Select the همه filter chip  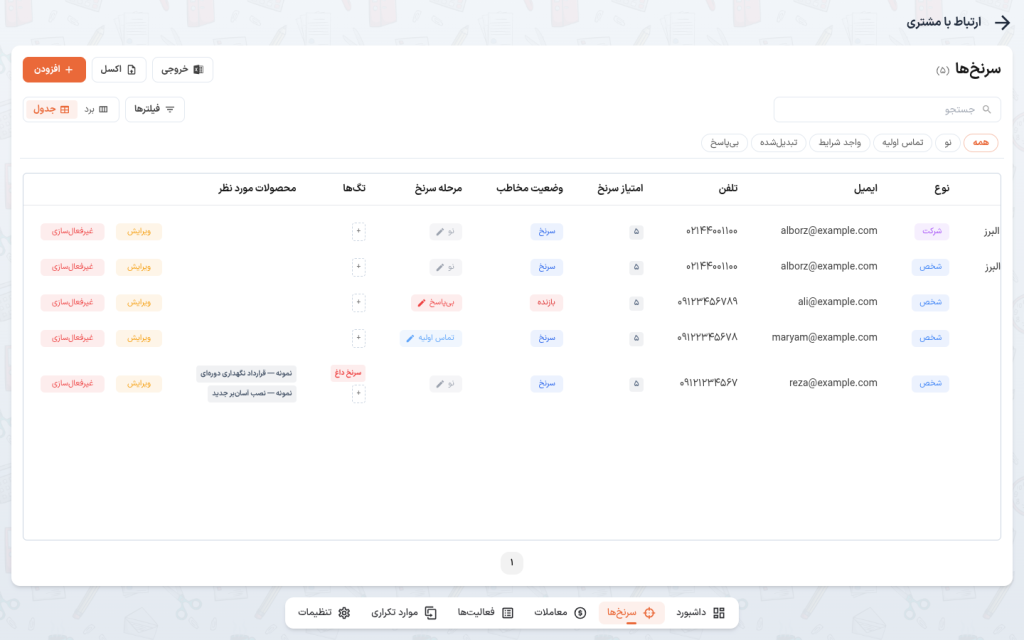pyautogui.click(x=980, y=142)
